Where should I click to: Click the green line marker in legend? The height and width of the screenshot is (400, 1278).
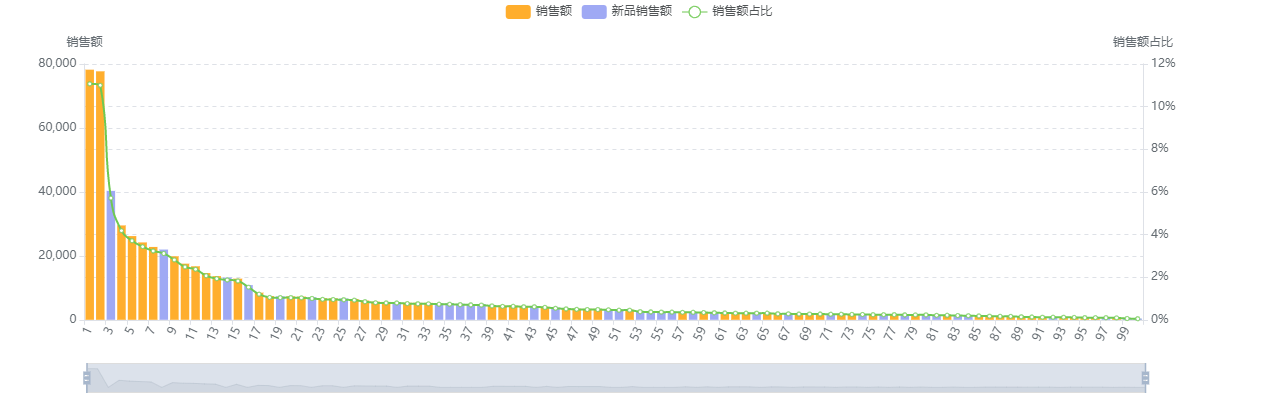[694, 12]
